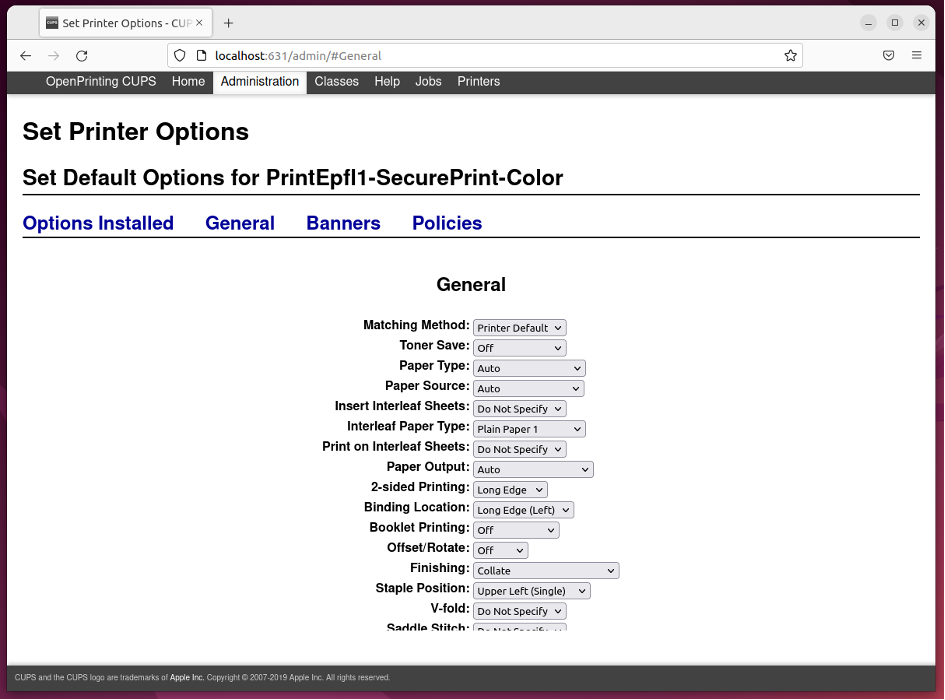Go to Jobs in the CUPS navigation bar
Screen dimensions: 945x700
pos(428,82)
